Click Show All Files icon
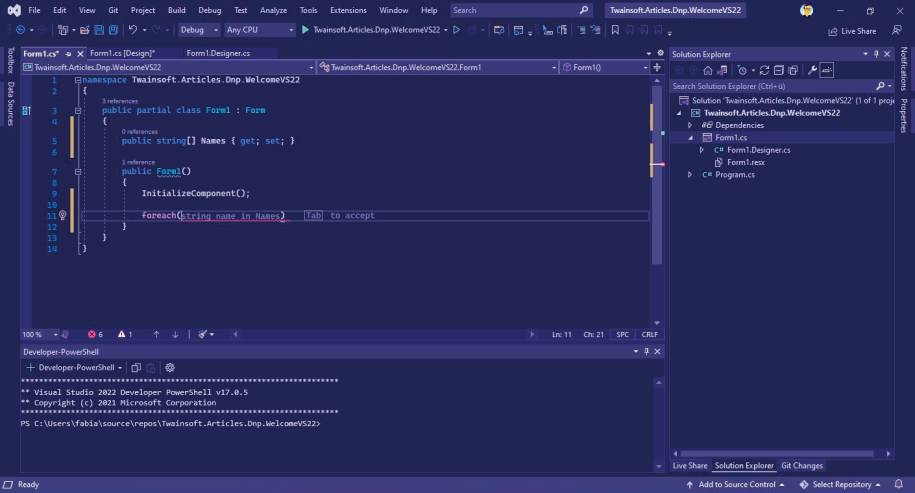Image resolution: width=915 pixels, height=493 pixels. click(793, 70)
